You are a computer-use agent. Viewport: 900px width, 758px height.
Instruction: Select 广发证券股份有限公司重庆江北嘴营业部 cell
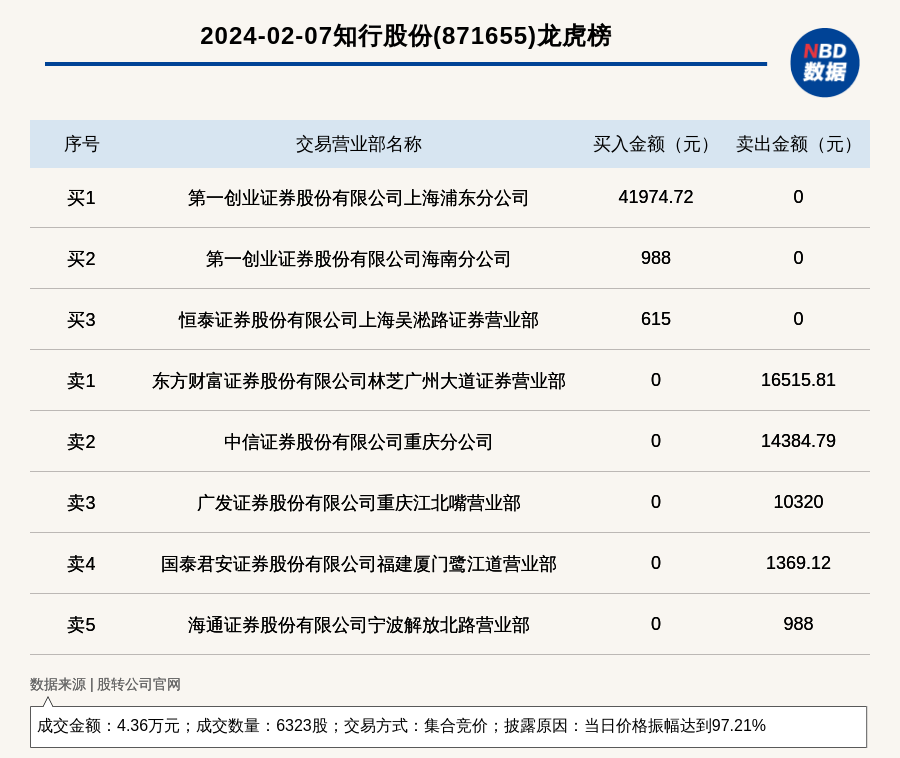point(358,503)
